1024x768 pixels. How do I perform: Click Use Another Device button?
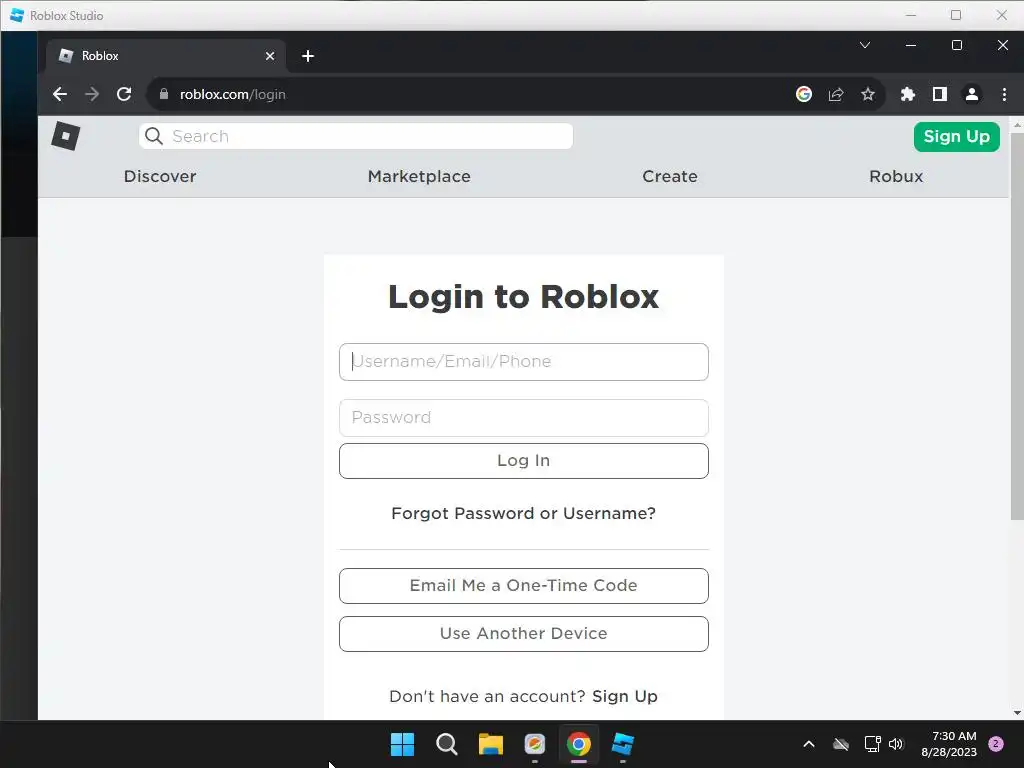[523, 633]
